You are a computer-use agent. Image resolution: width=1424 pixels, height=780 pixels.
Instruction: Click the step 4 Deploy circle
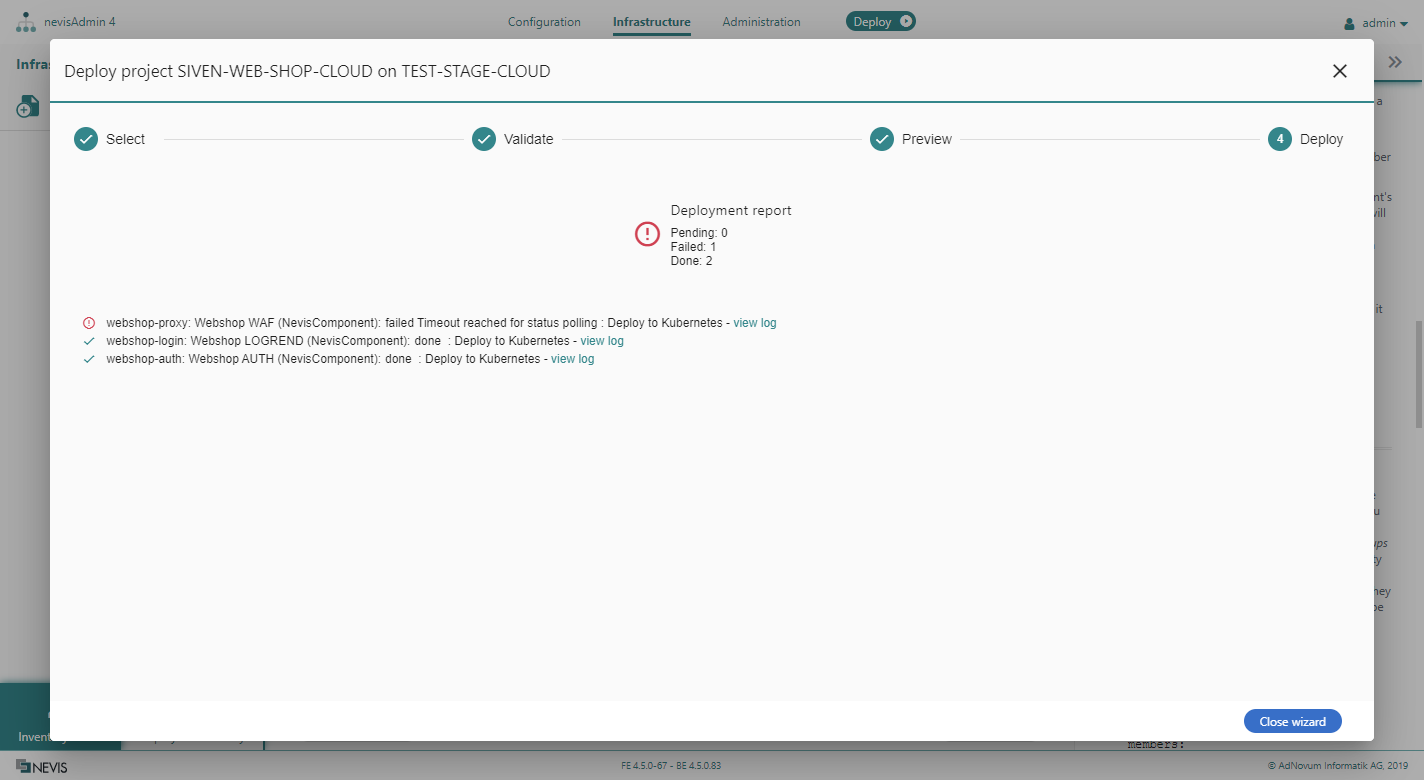tap(1280, 139)
